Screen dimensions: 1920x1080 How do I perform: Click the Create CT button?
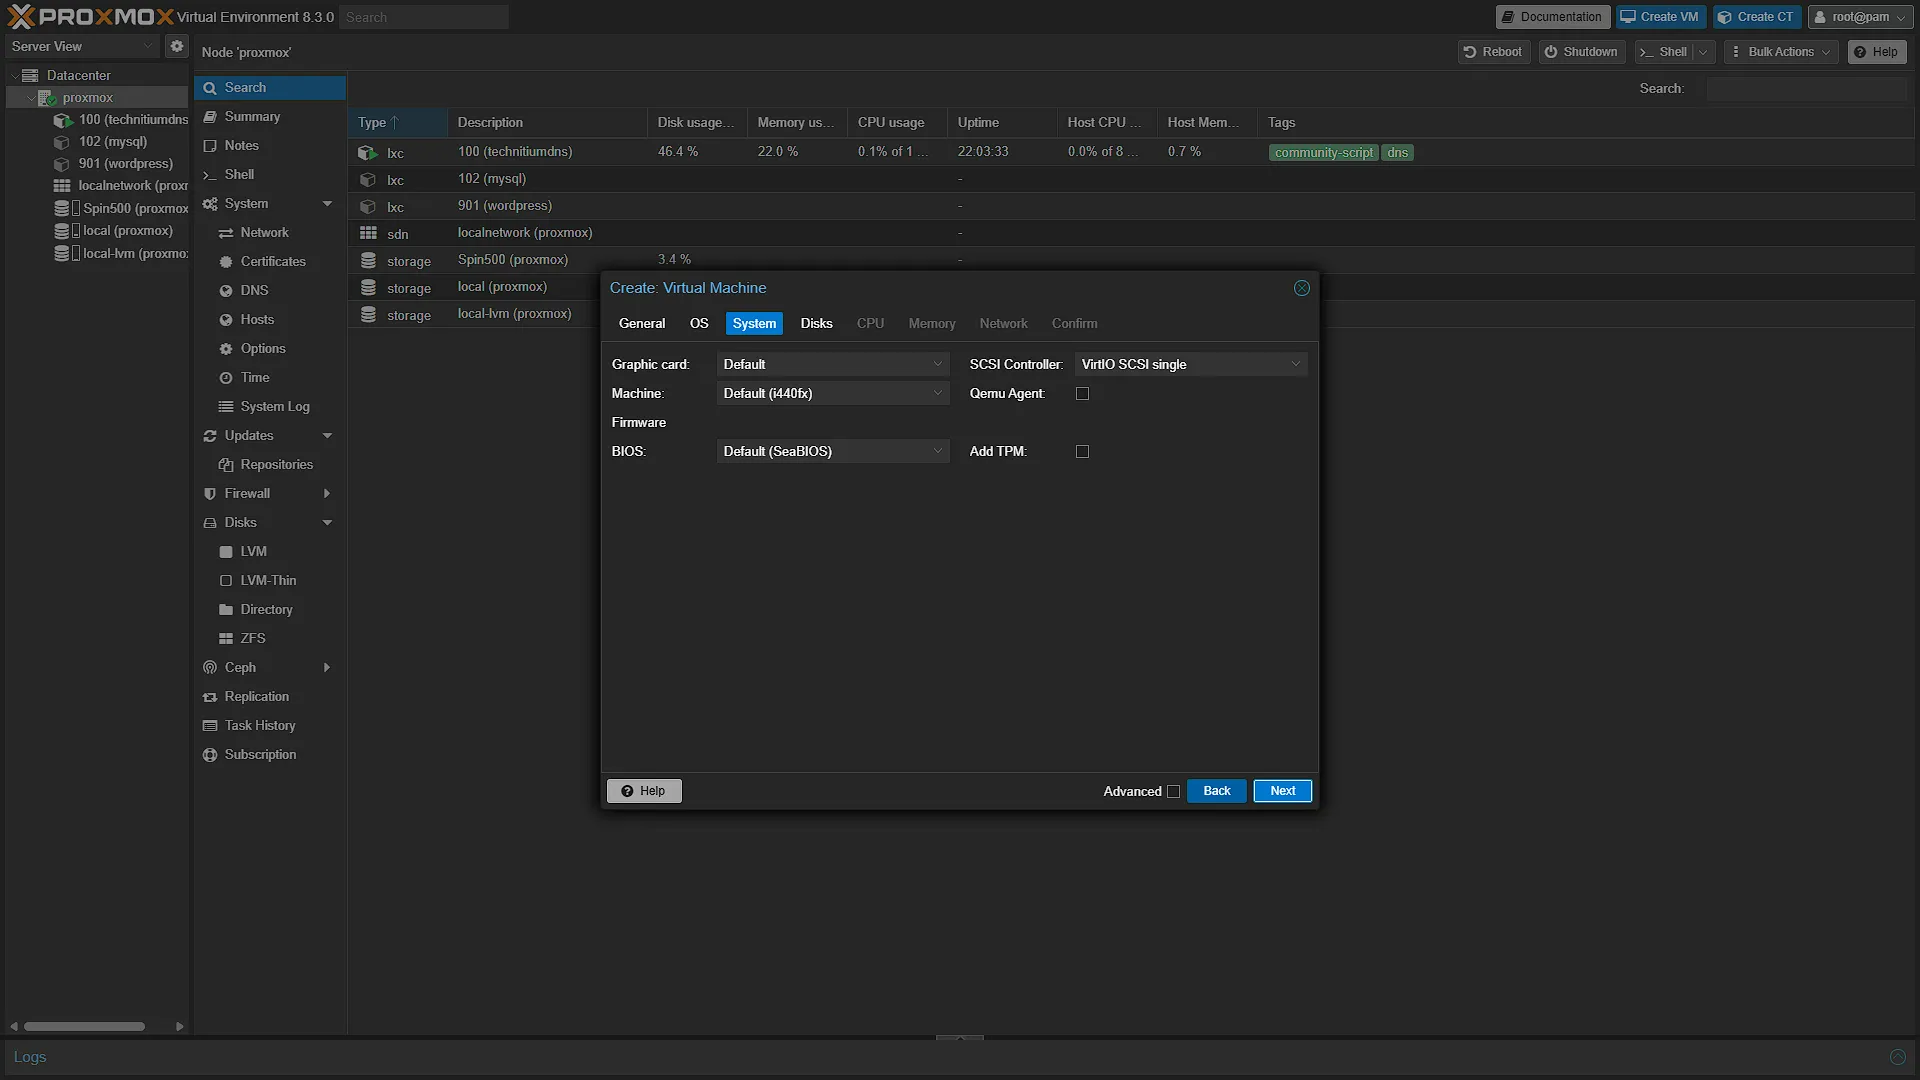pos(1756,17)
